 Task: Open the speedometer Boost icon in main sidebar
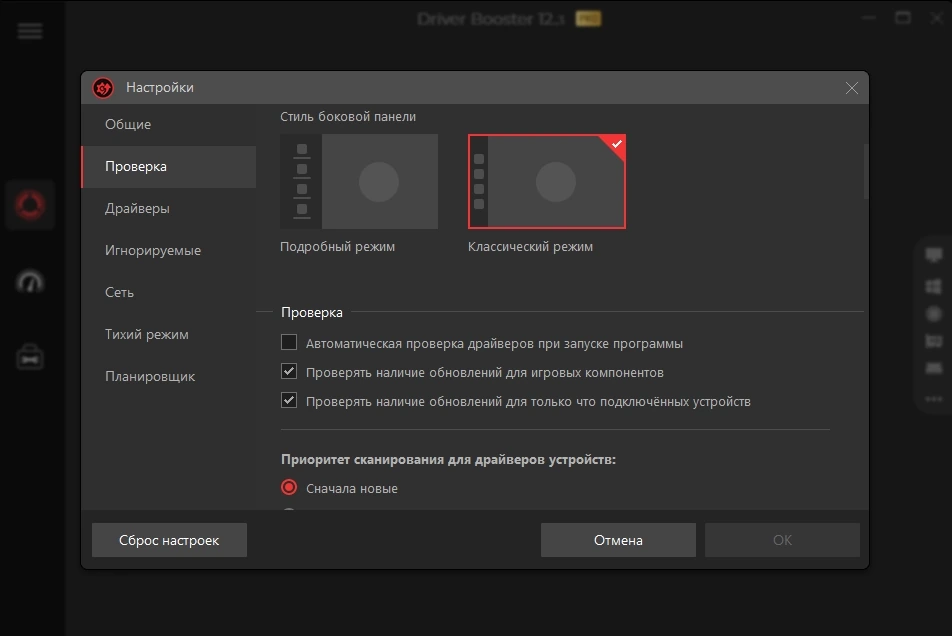[30, 282]
